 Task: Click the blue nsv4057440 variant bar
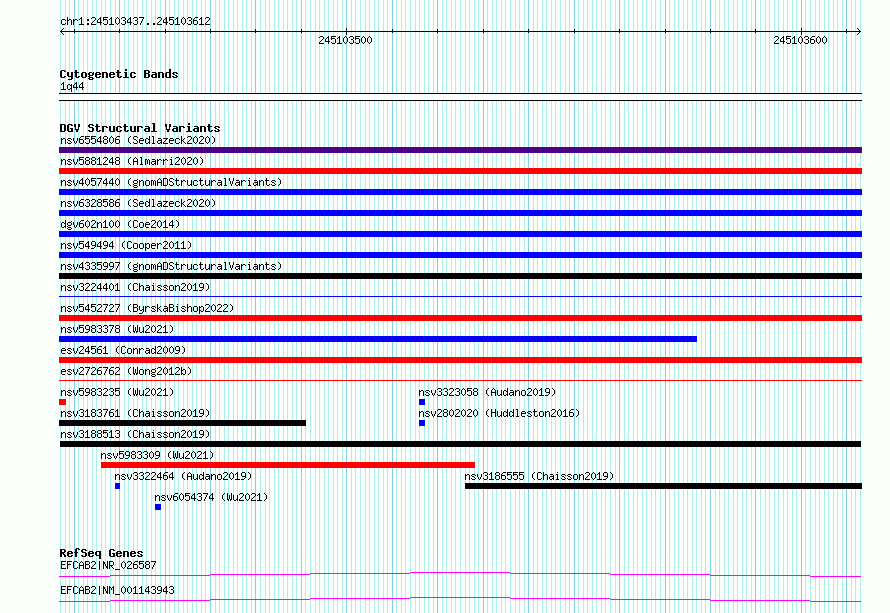click(x=460, y=192)
